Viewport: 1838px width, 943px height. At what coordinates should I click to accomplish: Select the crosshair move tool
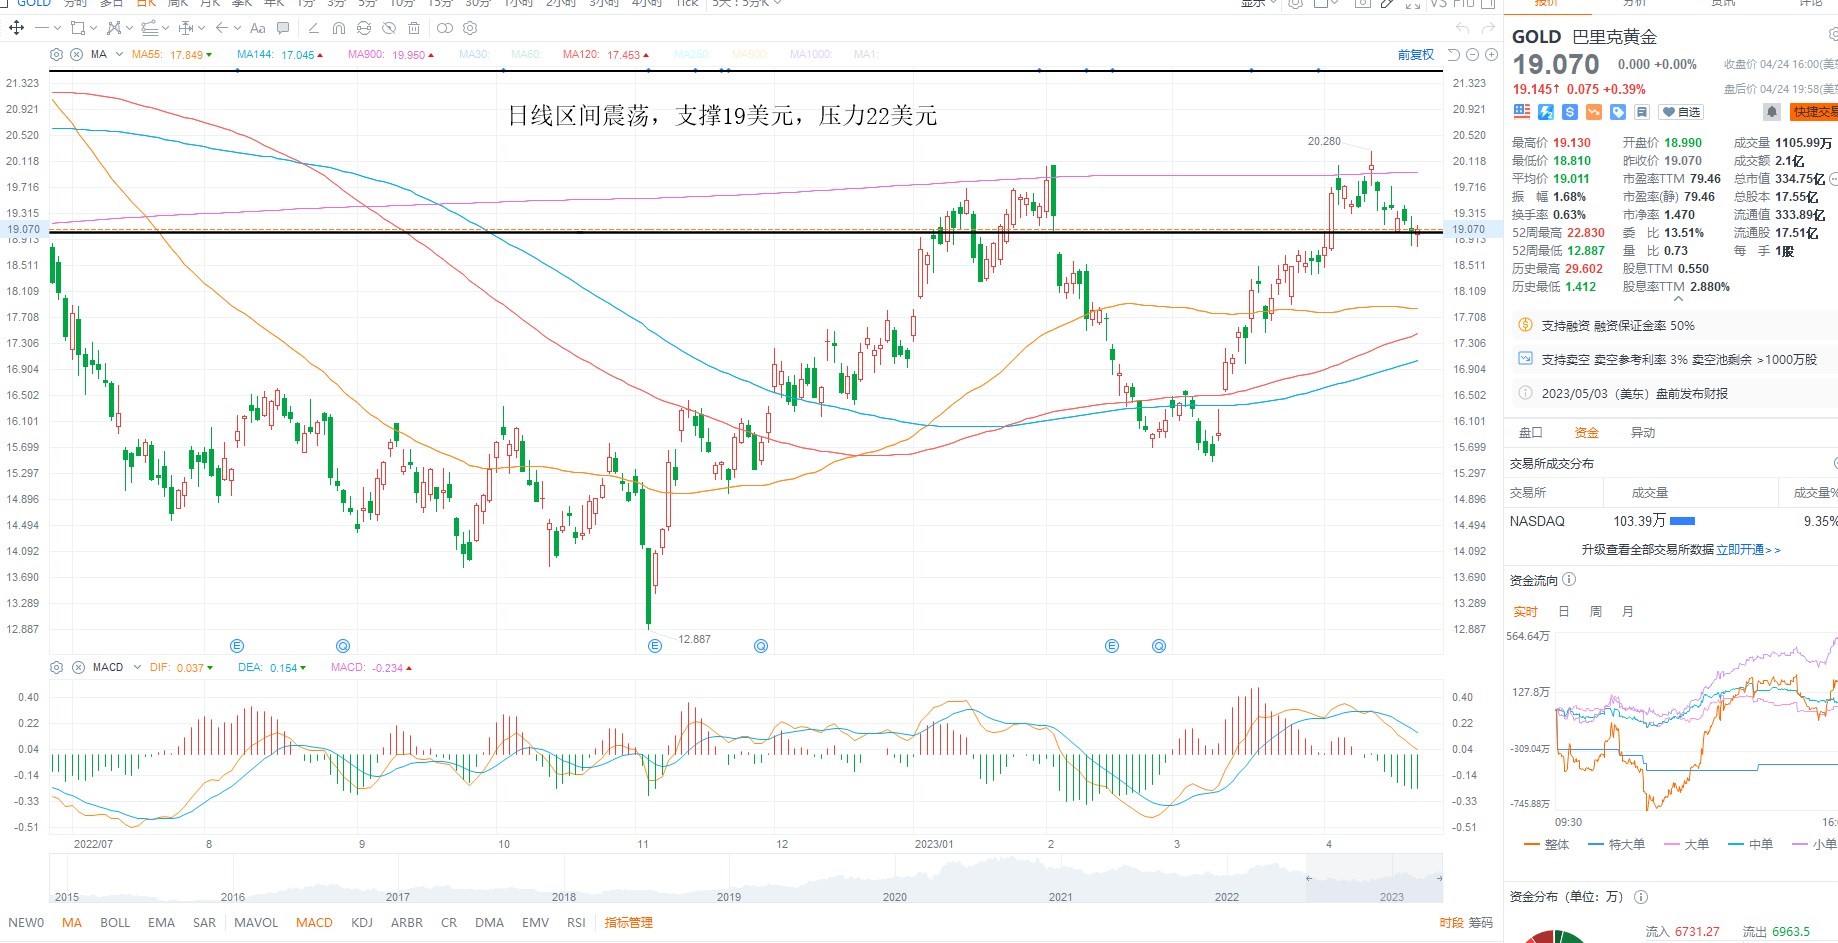pyautogui.click(x=16, y=28)
